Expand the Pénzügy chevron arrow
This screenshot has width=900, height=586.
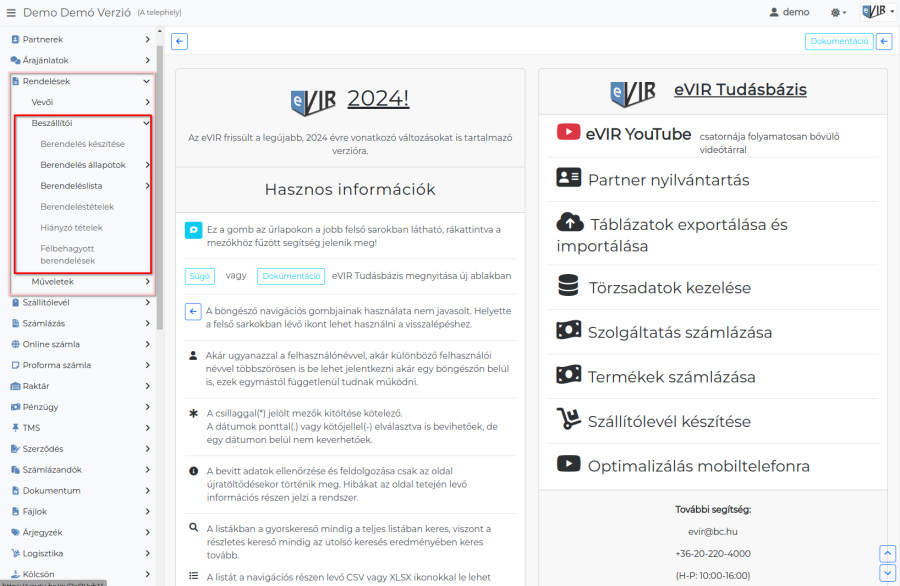148,407
